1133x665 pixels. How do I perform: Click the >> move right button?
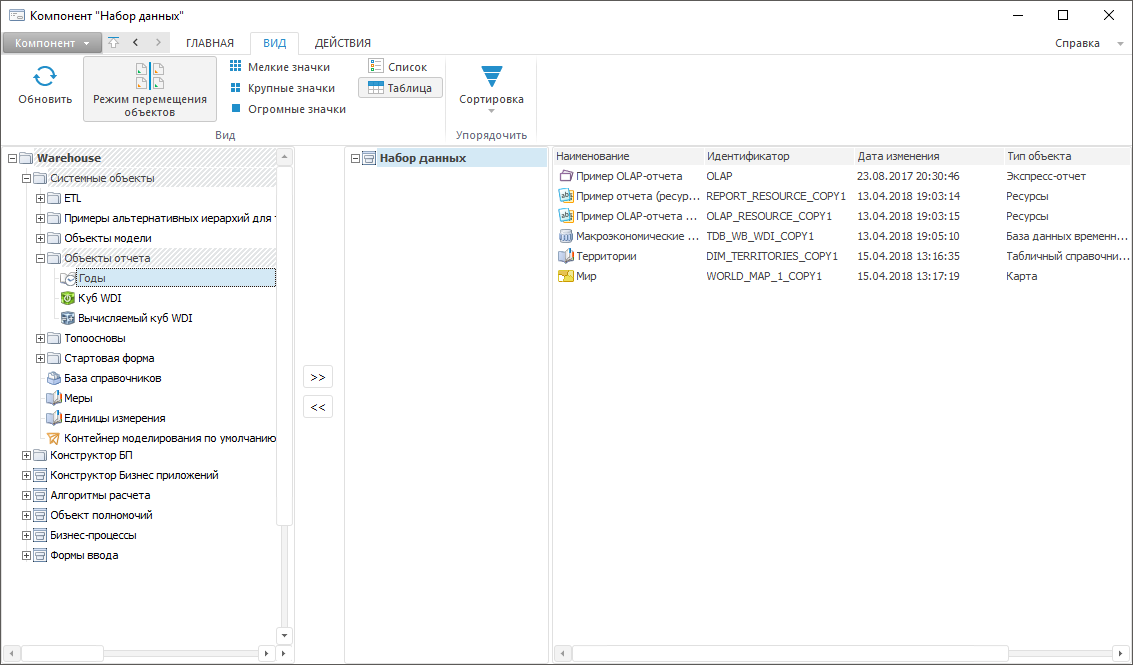point(318,377)
